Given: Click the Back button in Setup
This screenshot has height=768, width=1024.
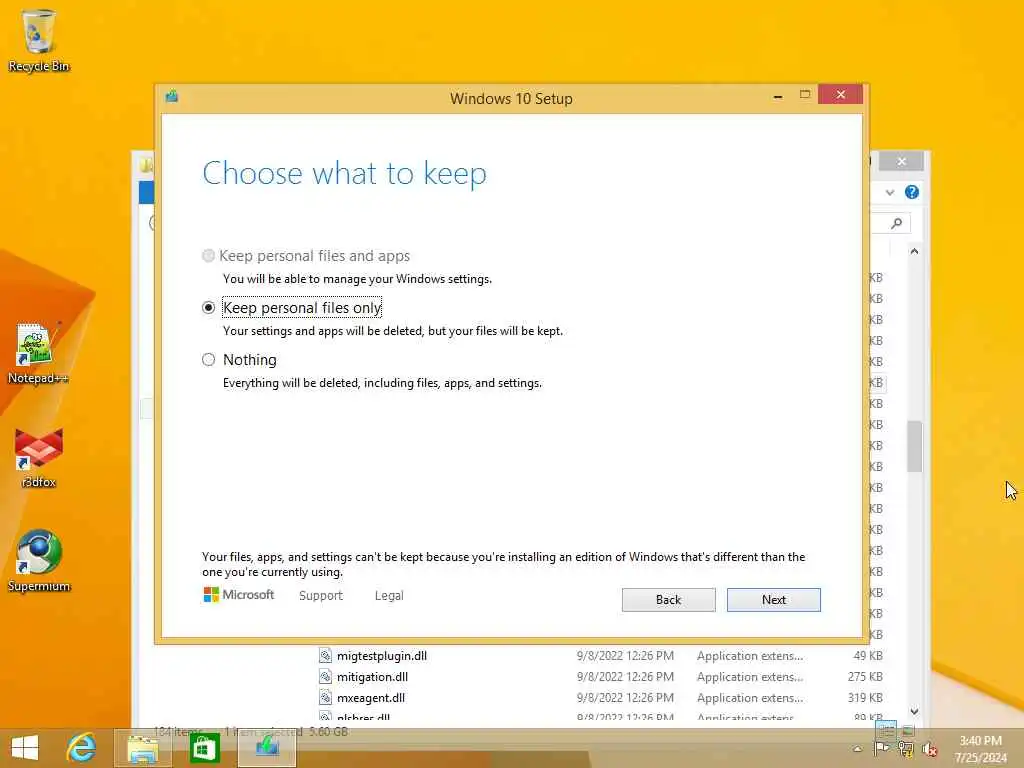Looking at the screenshot, I should [x=669, y=600].
